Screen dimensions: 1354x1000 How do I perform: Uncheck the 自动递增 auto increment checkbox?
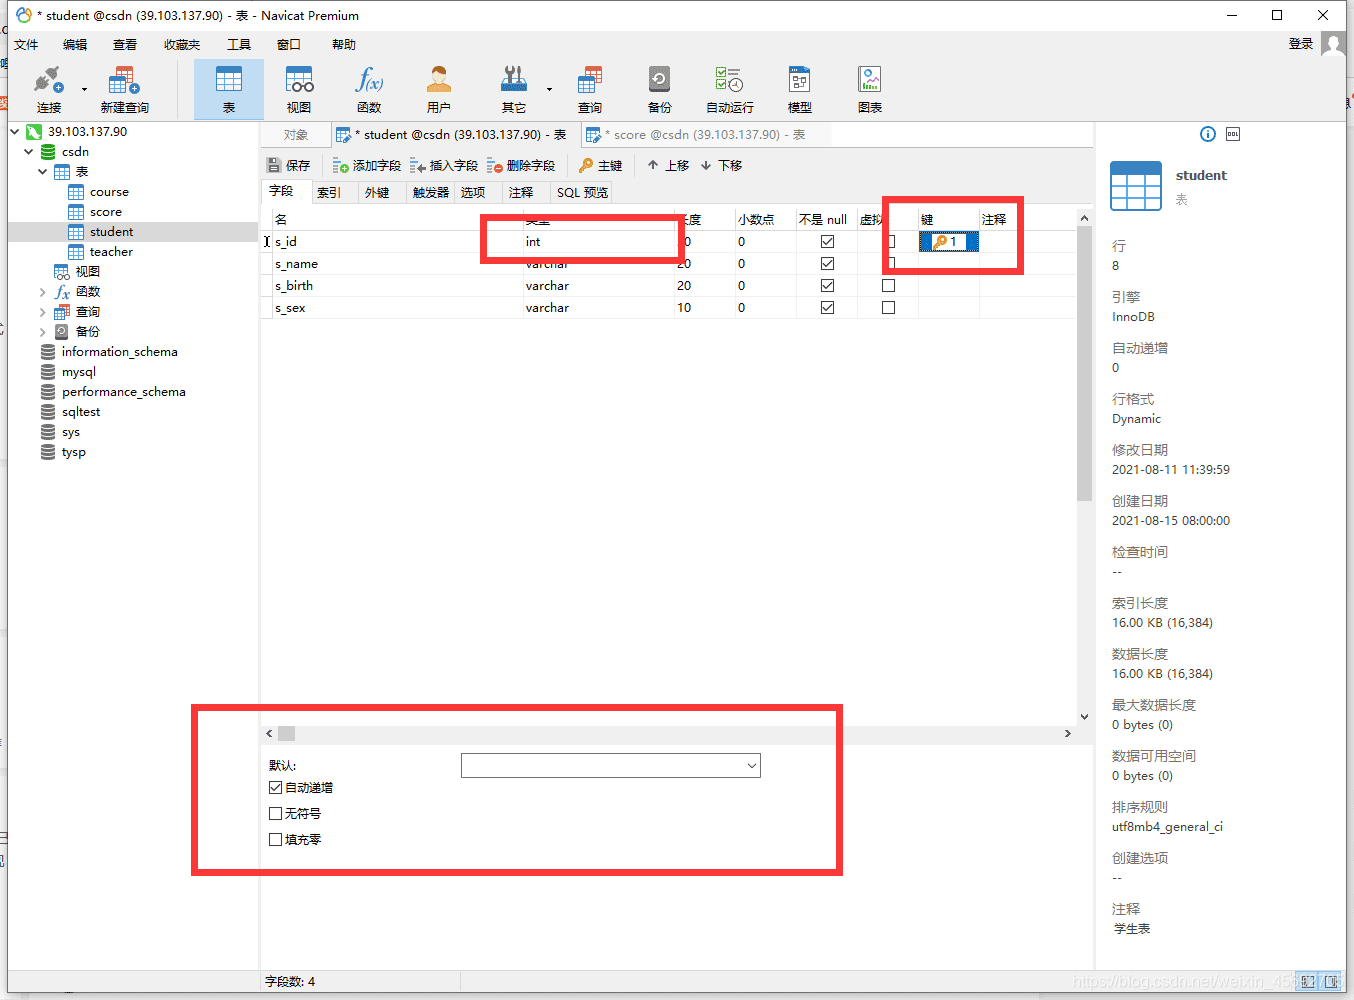pos(276,788)
